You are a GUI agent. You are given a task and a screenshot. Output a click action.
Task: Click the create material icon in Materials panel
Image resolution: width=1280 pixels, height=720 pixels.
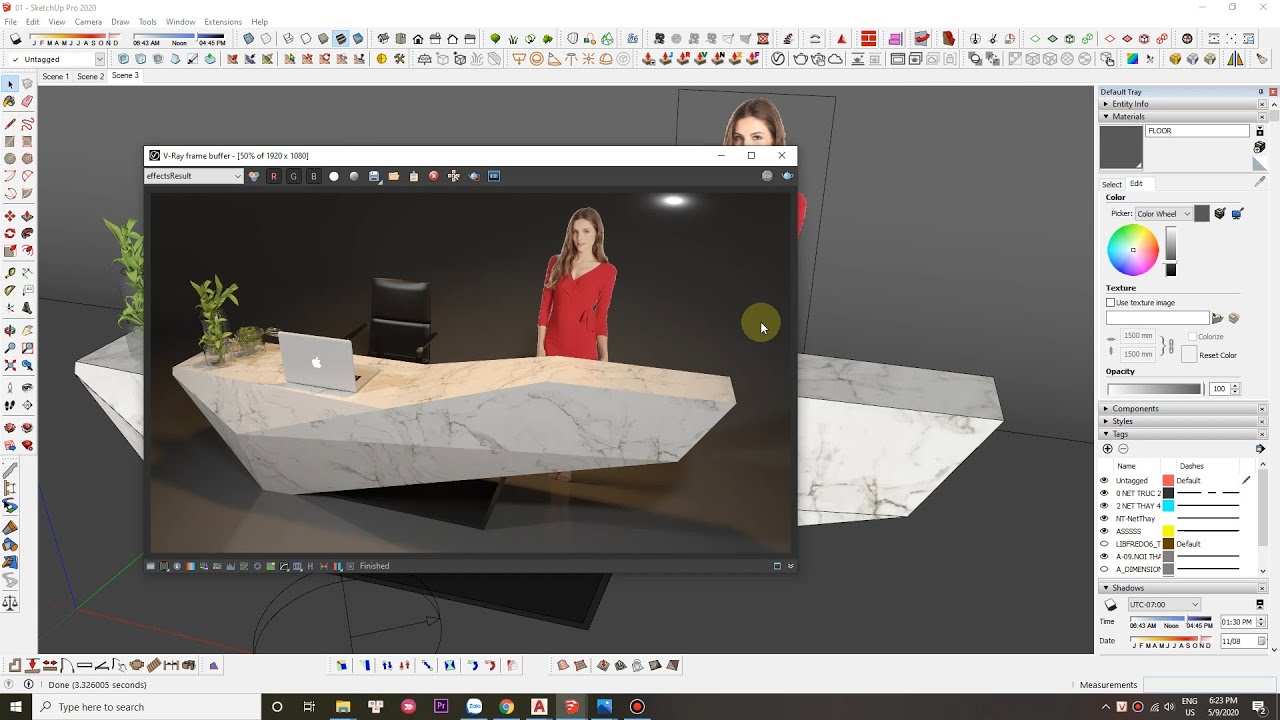click(1259, 147)
